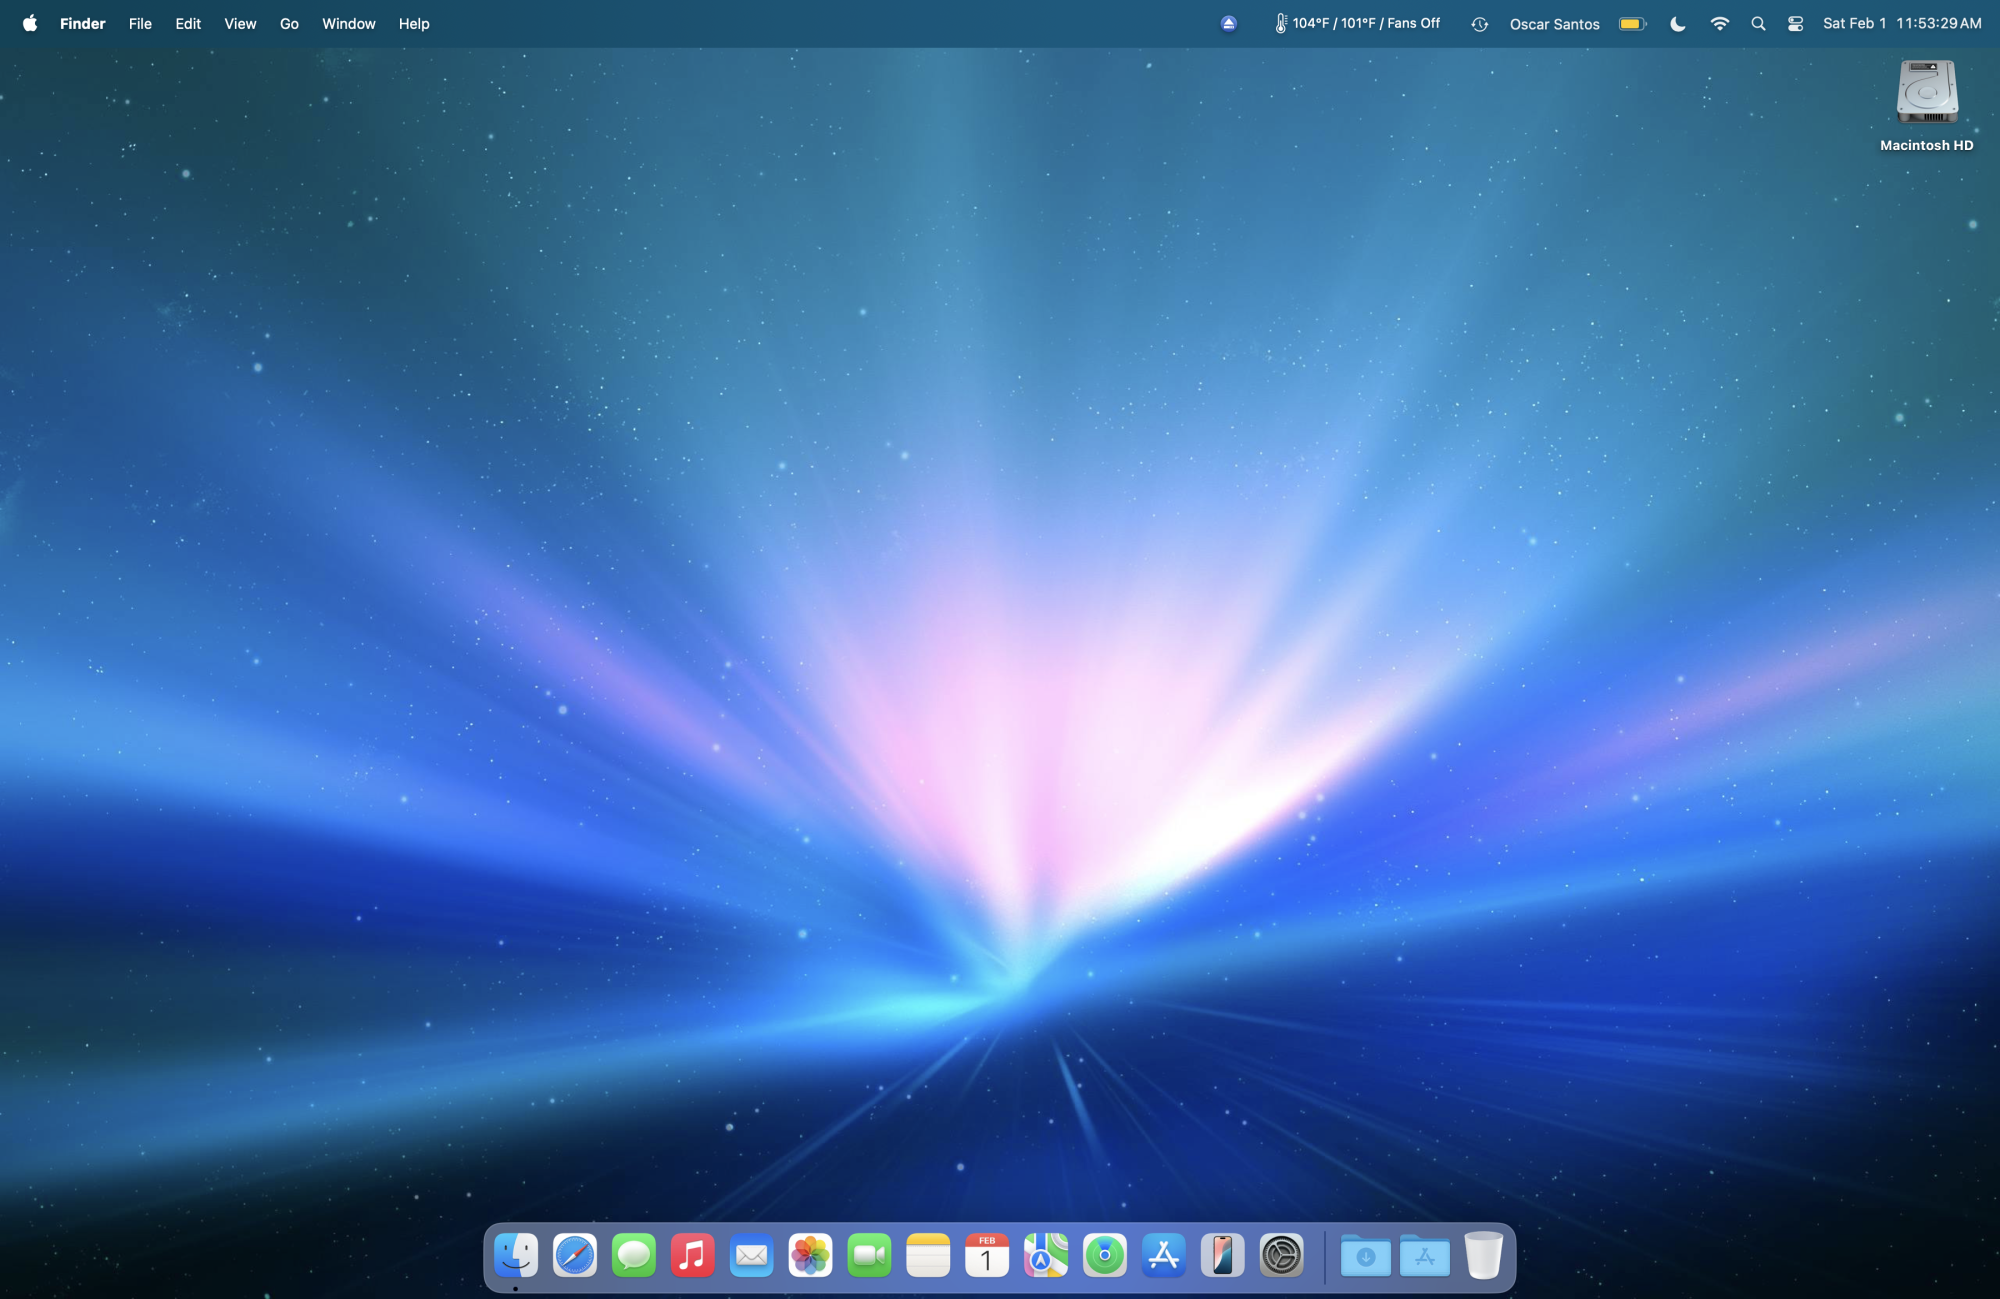Image resolution: width=2000 pixels, height=1299 pixels.
Task: Launch Apple Maps
Action: [1045, 1255]
